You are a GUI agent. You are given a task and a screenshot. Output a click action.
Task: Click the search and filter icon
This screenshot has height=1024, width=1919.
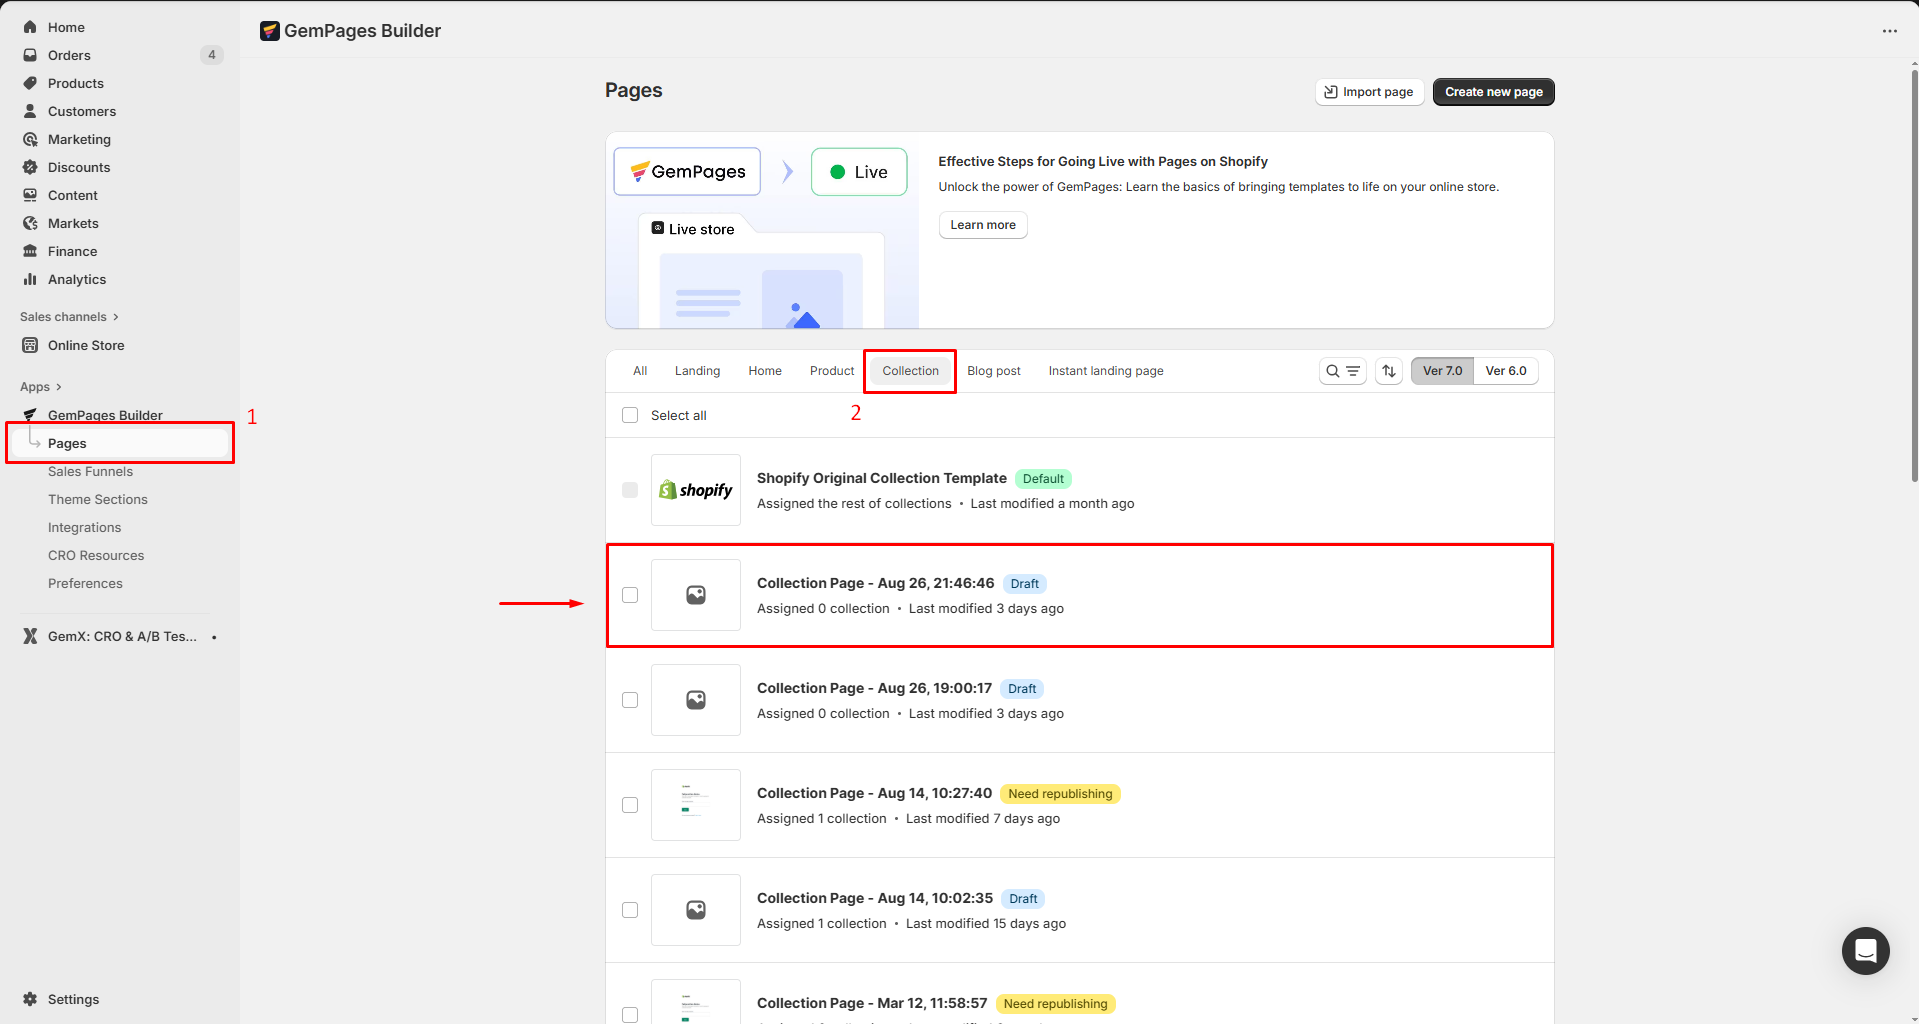(1342, 371)
